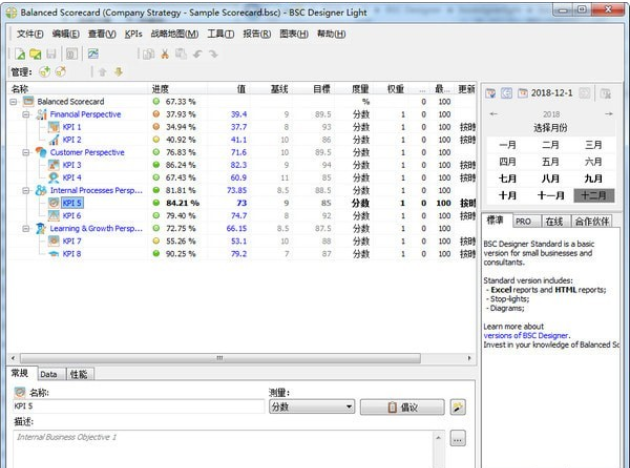Click the Save floppy disk icon
The image size is (630, 468).
pos(51,54)
